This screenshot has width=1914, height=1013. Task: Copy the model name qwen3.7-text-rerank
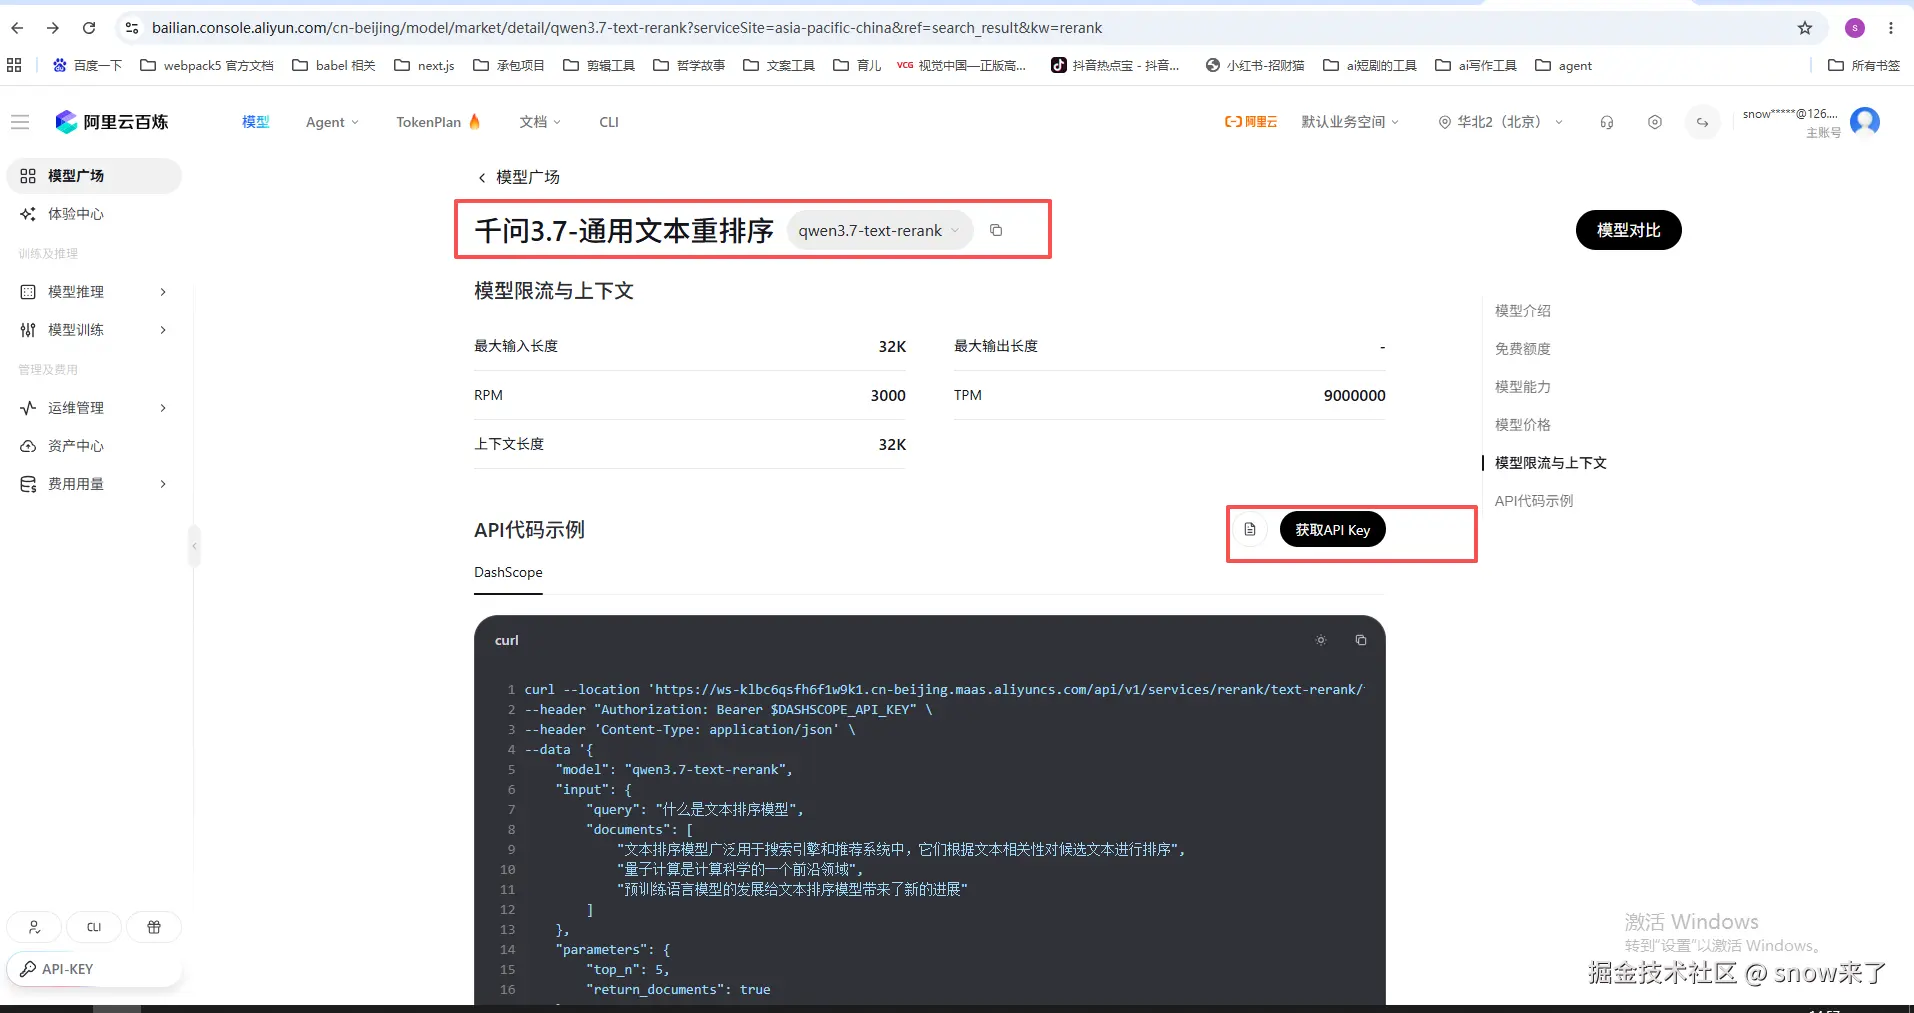(x=996, y=230)
